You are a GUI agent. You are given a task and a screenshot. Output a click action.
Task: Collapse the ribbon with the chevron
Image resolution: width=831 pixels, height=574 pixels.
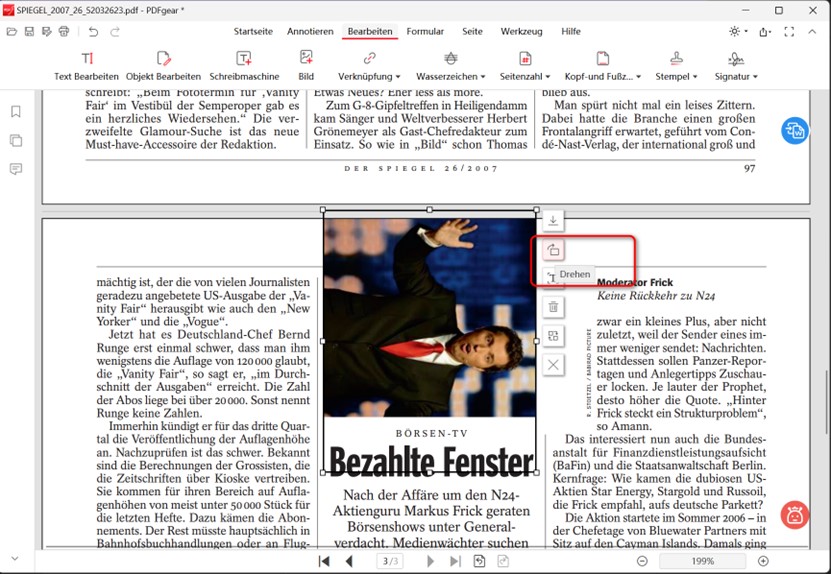point(812,32)
